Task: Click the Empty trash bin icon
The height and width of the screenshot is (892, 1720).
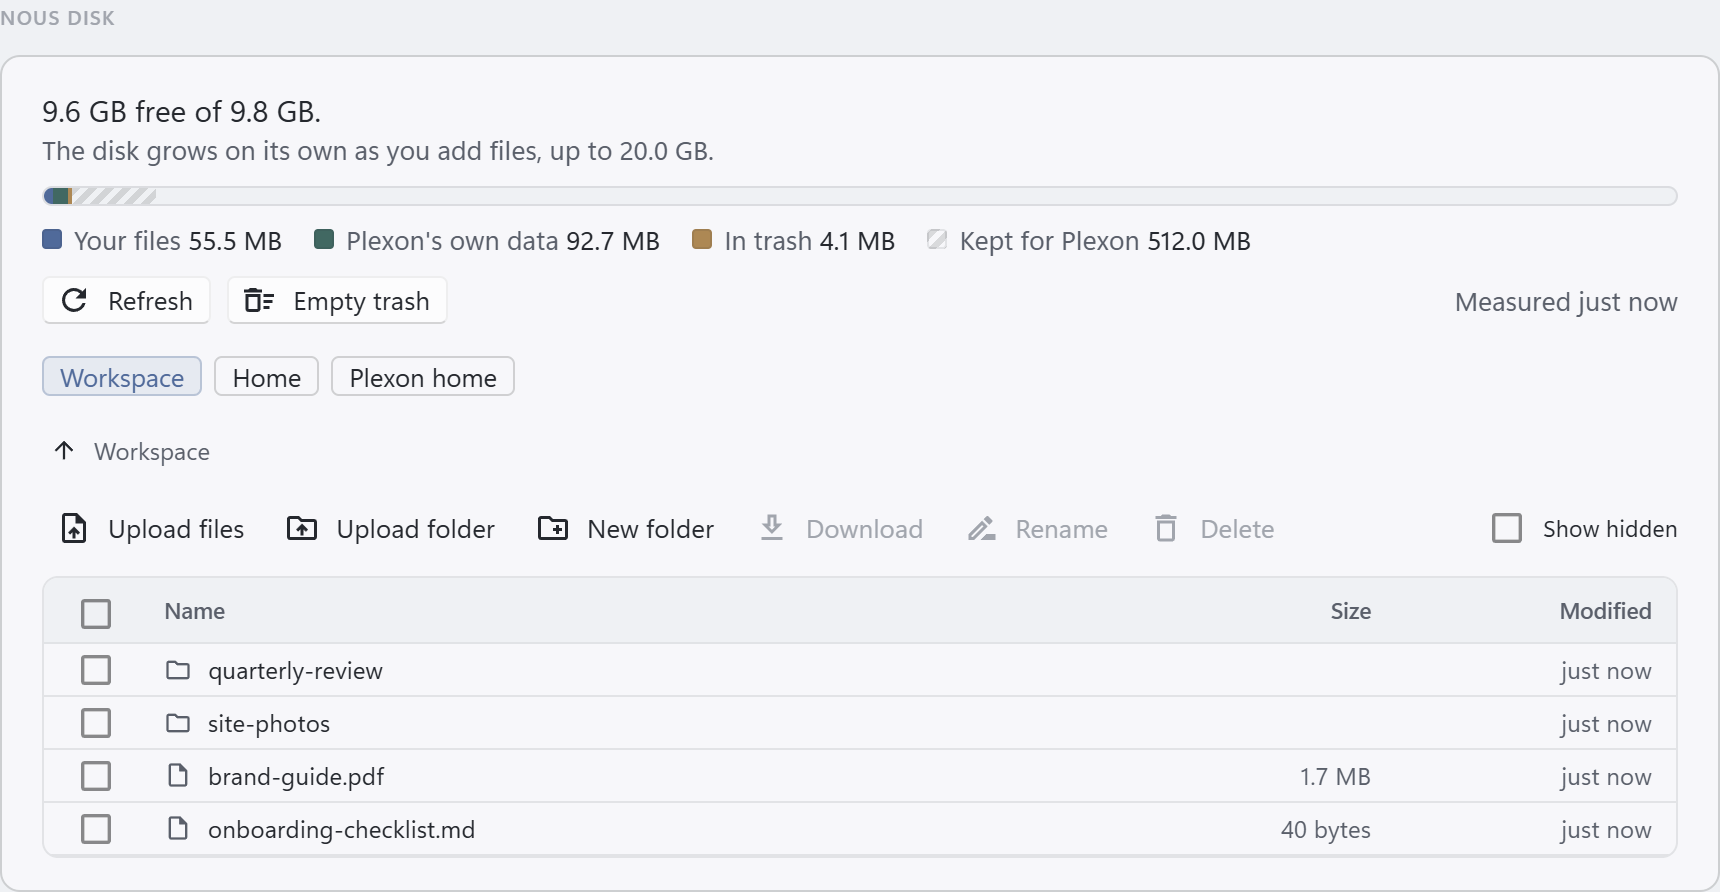Action: click(259, 300)
